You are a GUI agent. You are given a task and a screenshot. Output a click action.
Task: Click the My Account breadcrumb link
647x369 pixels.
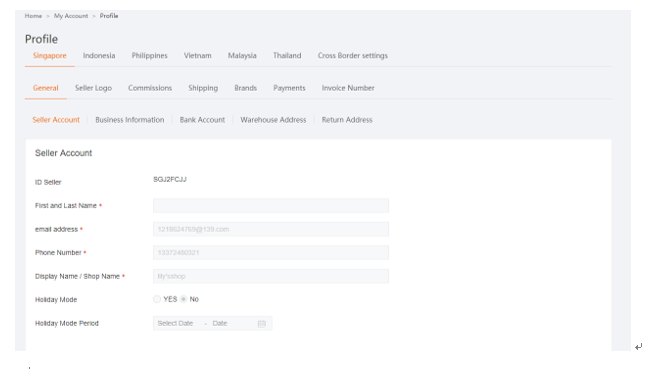pos(71,16)
